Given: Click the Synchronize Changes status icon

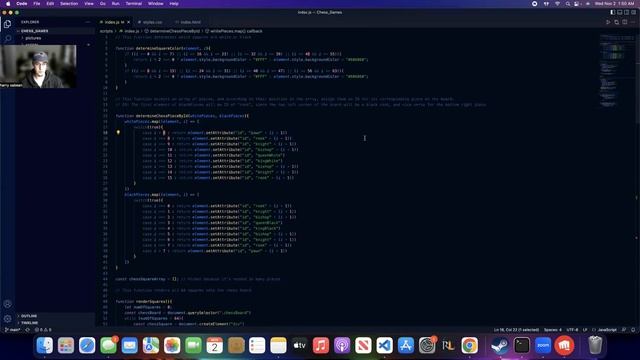Looking at the screenshot, I should pyautogui.click(x=28, y=330).
